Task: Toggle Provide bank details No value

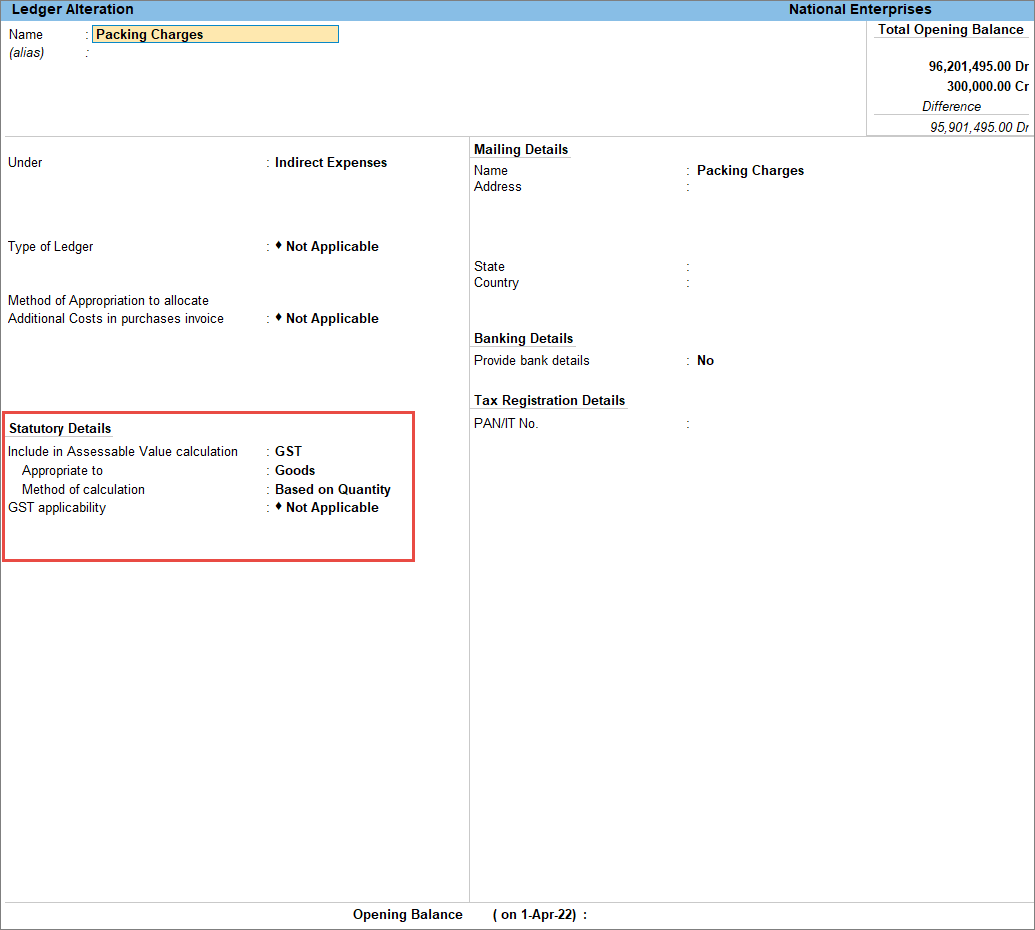Action: click(x=706, y=360)
